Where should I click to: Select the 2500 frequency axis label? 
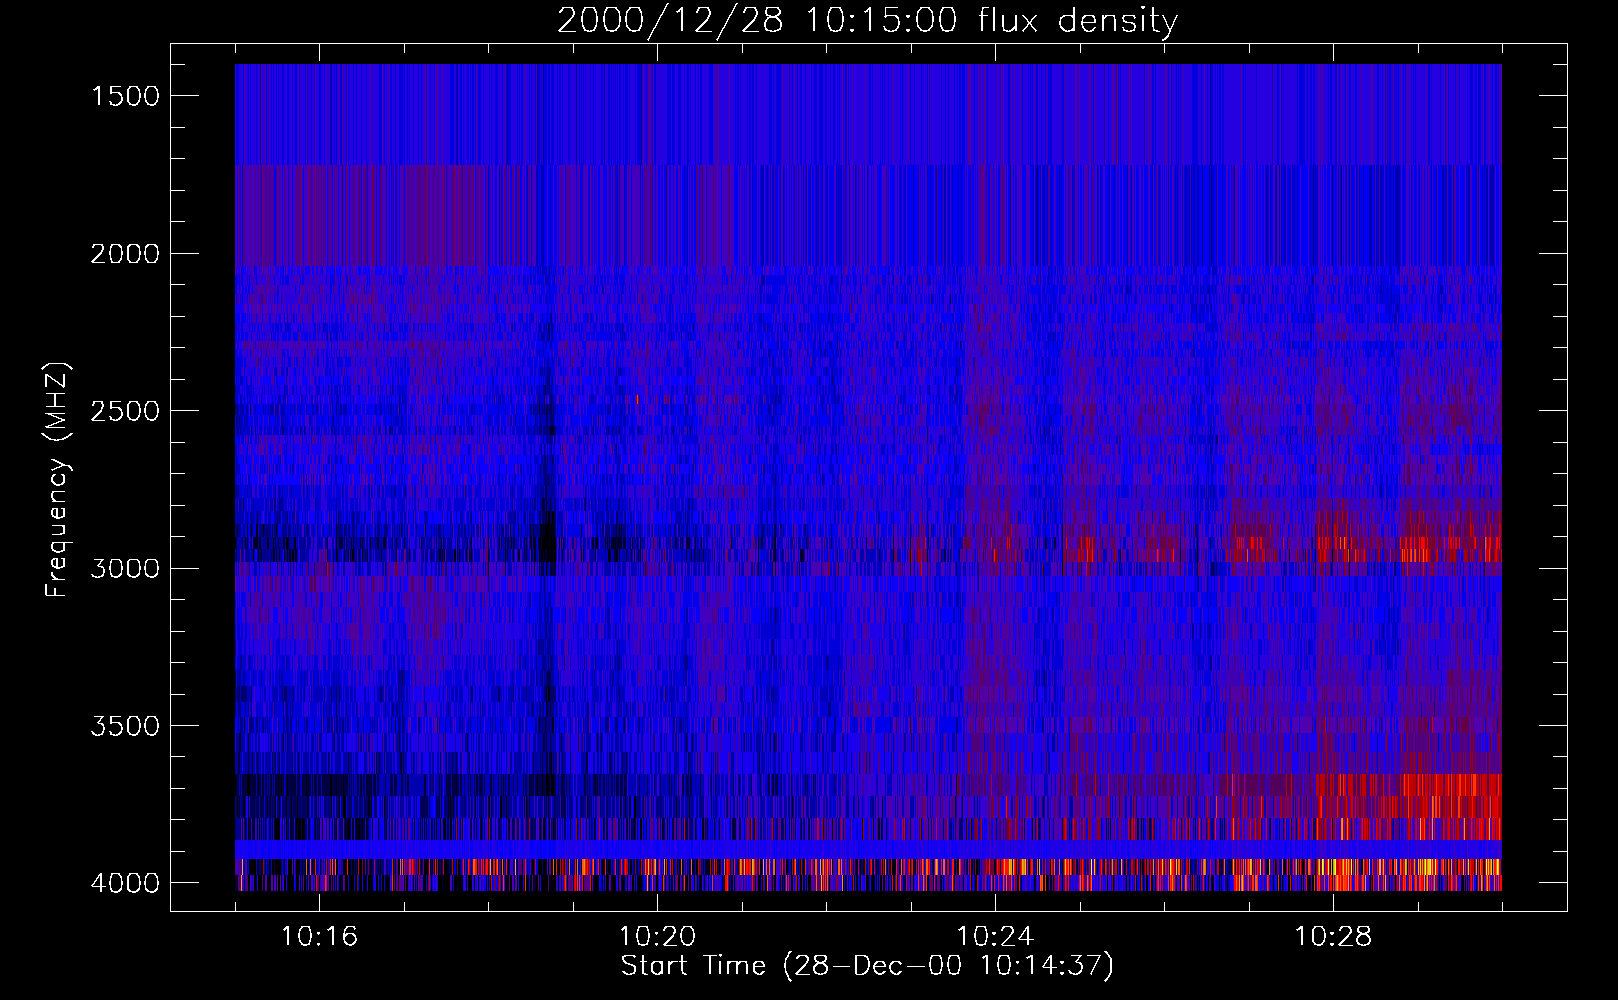point(125,411)
